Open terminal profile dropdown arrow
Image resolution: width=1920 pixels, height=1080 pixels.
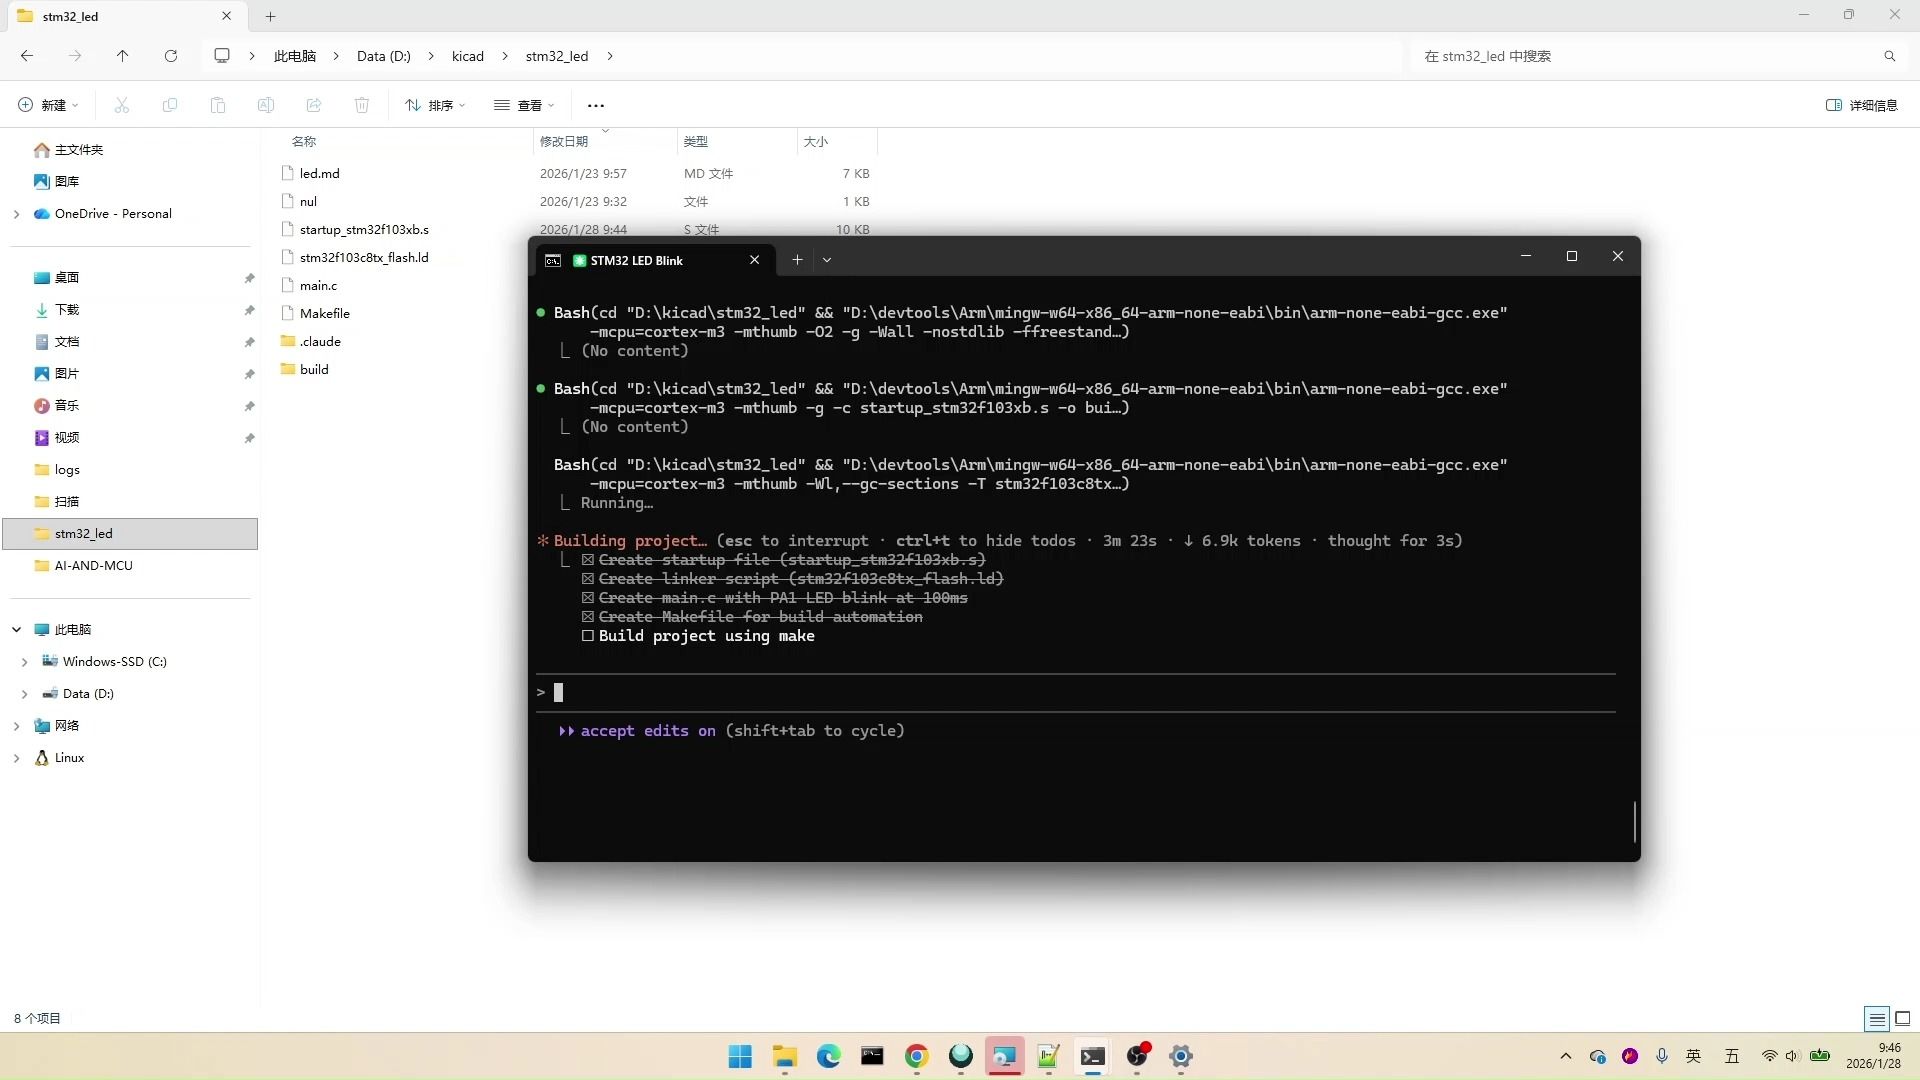[827, 260]
